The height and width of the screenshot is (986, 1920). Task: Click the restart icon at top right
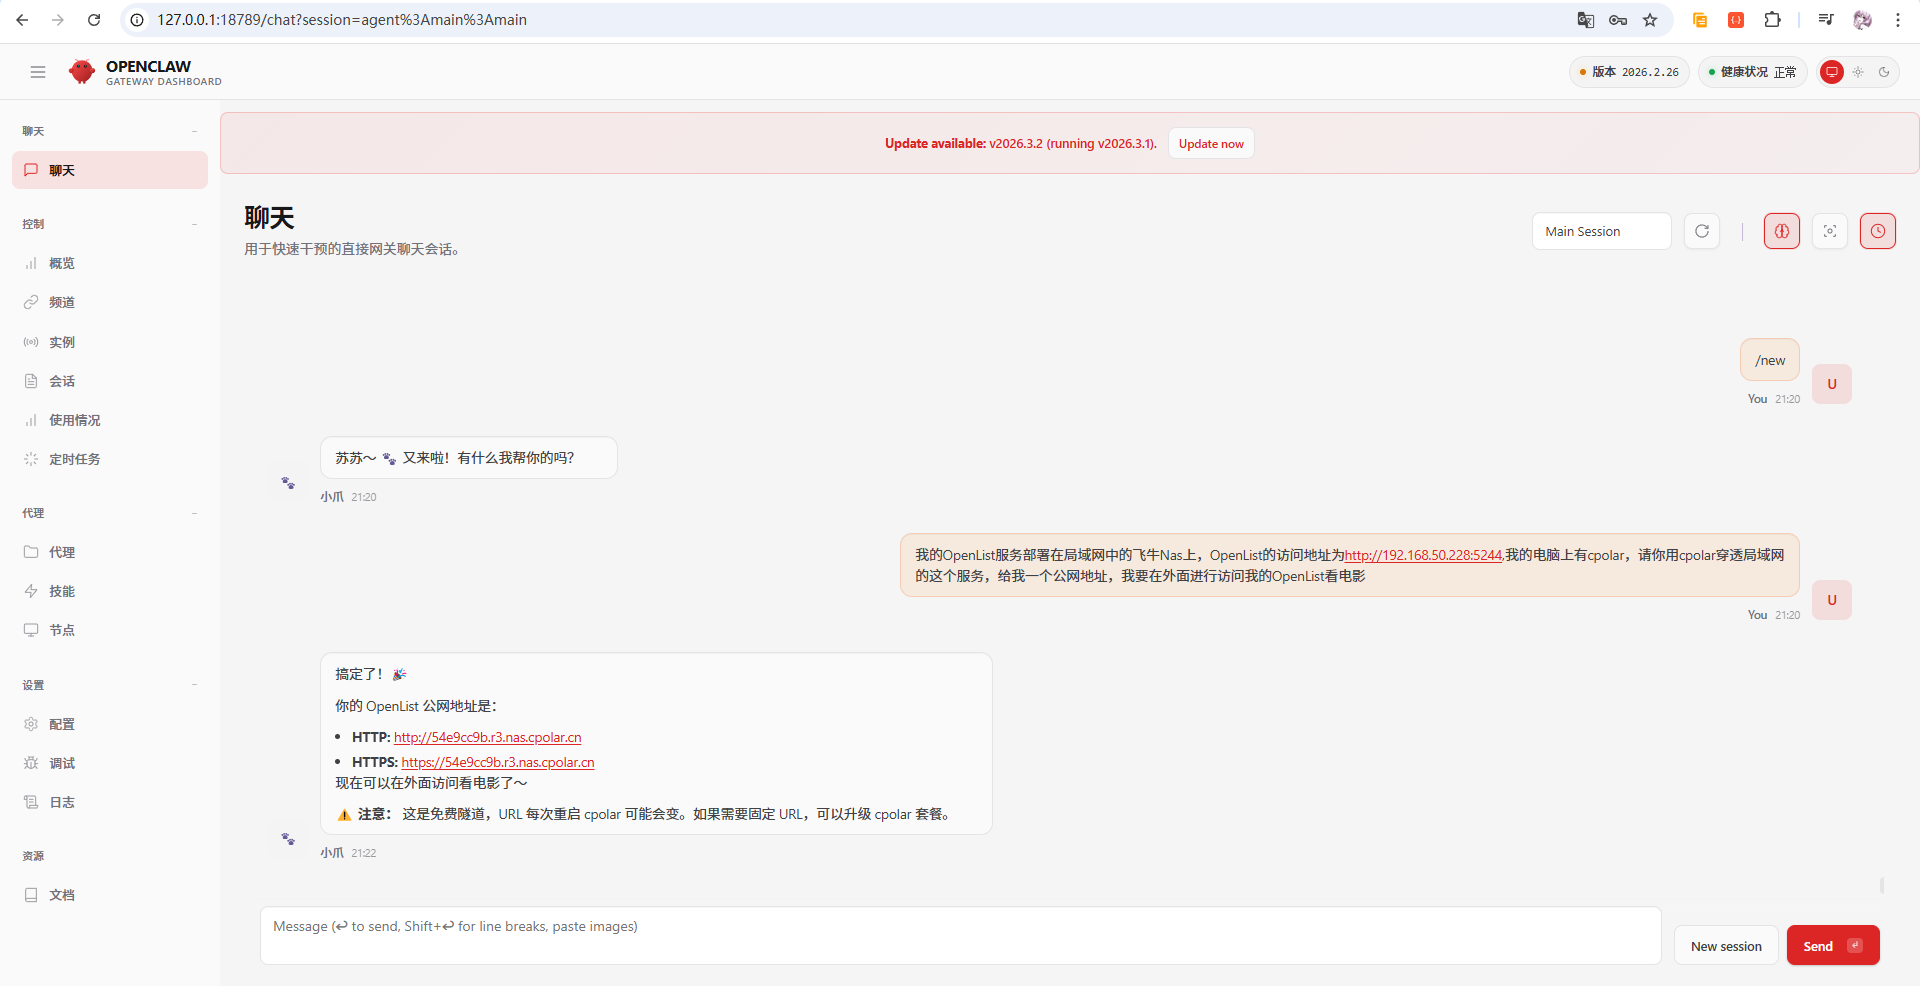click(1886, 72)
